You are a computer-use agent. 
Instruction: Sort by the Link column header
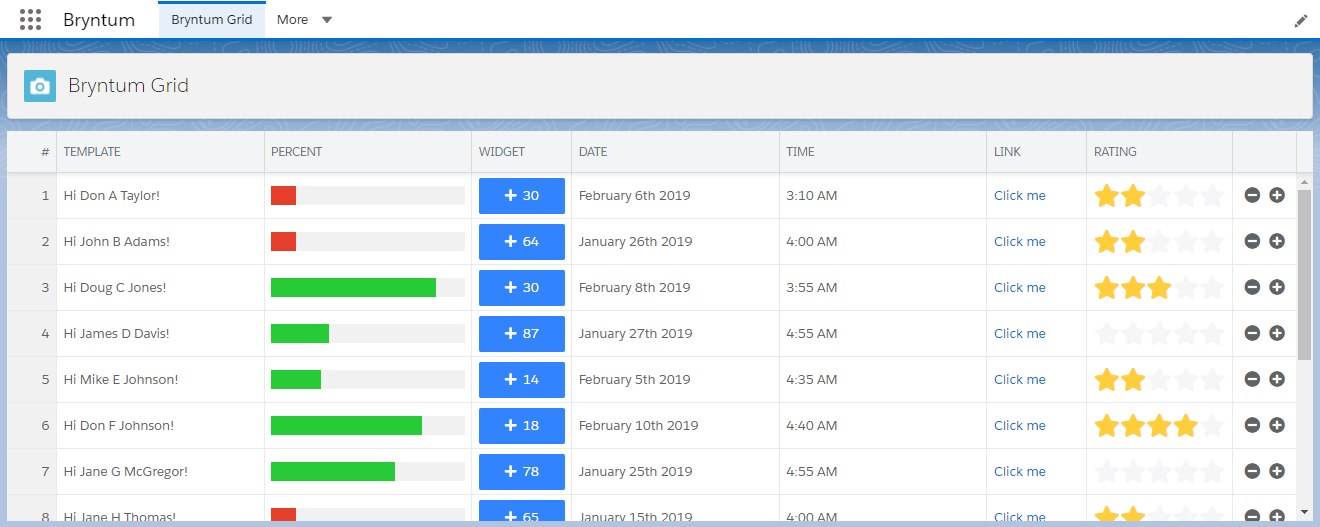[1036, 152]
